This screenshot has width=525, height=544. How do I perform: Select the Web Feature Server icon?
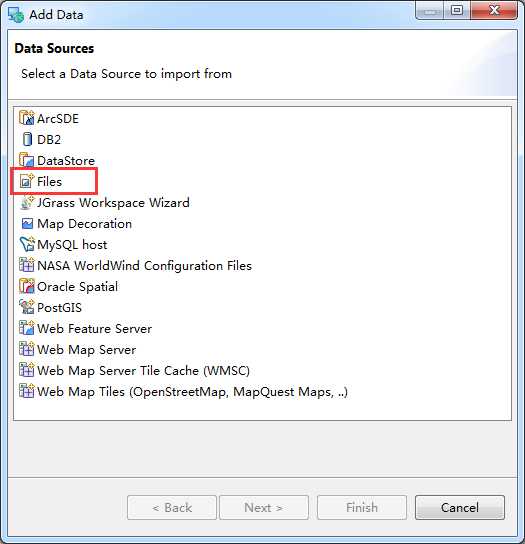pyautogui.click(x=27, y=328)
